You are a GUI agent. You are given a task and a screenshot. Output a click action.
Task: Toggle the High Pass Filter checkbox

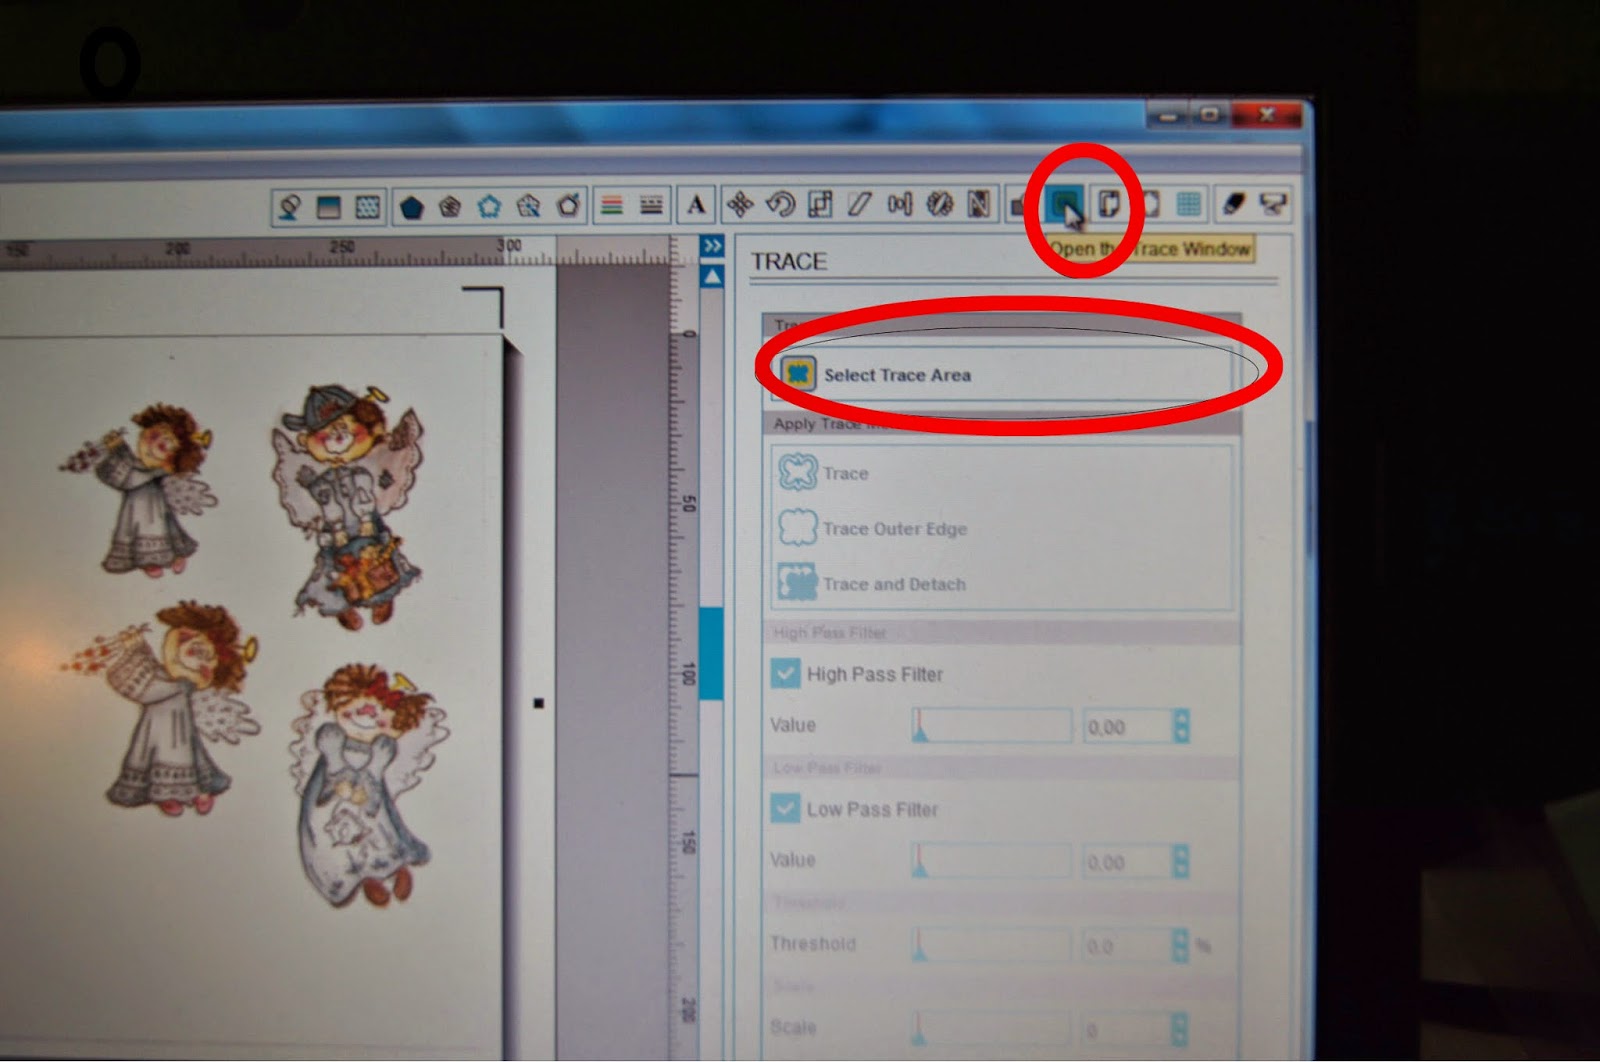(x=785, y=674)
